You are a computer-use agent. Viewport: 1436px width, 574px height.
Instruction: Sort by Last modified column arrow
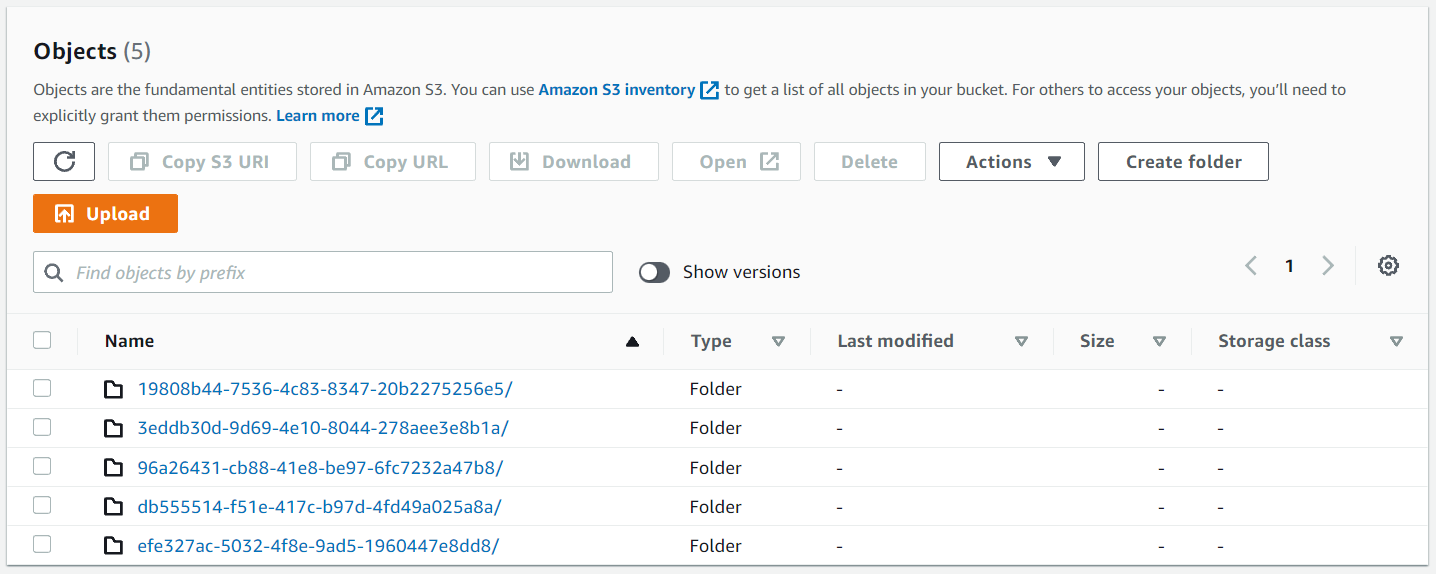1021,342
